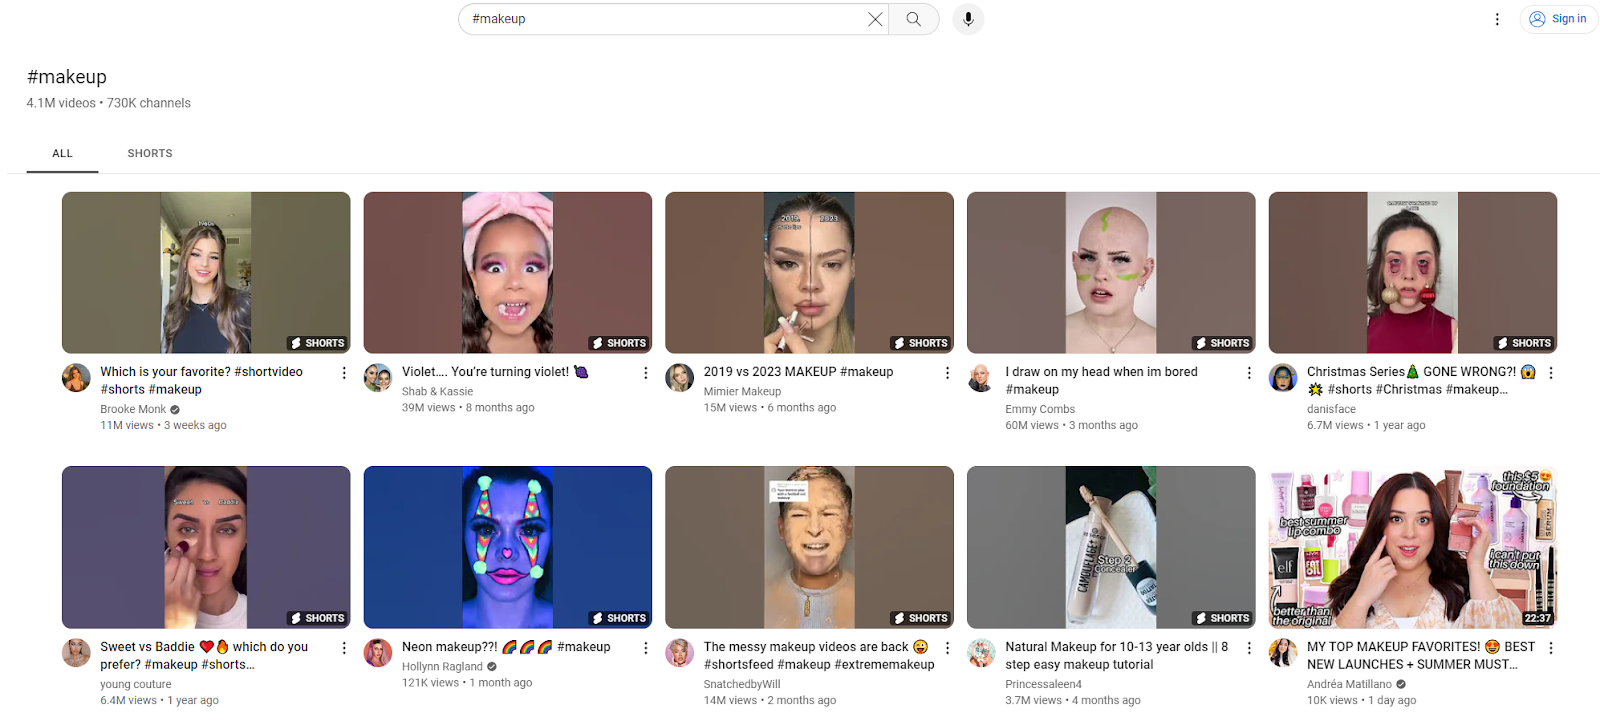This screenshot has height=721, width=1600.
Task: Play the 'Which is your favorite?' short thumbnail
Action: pos(206,273)
